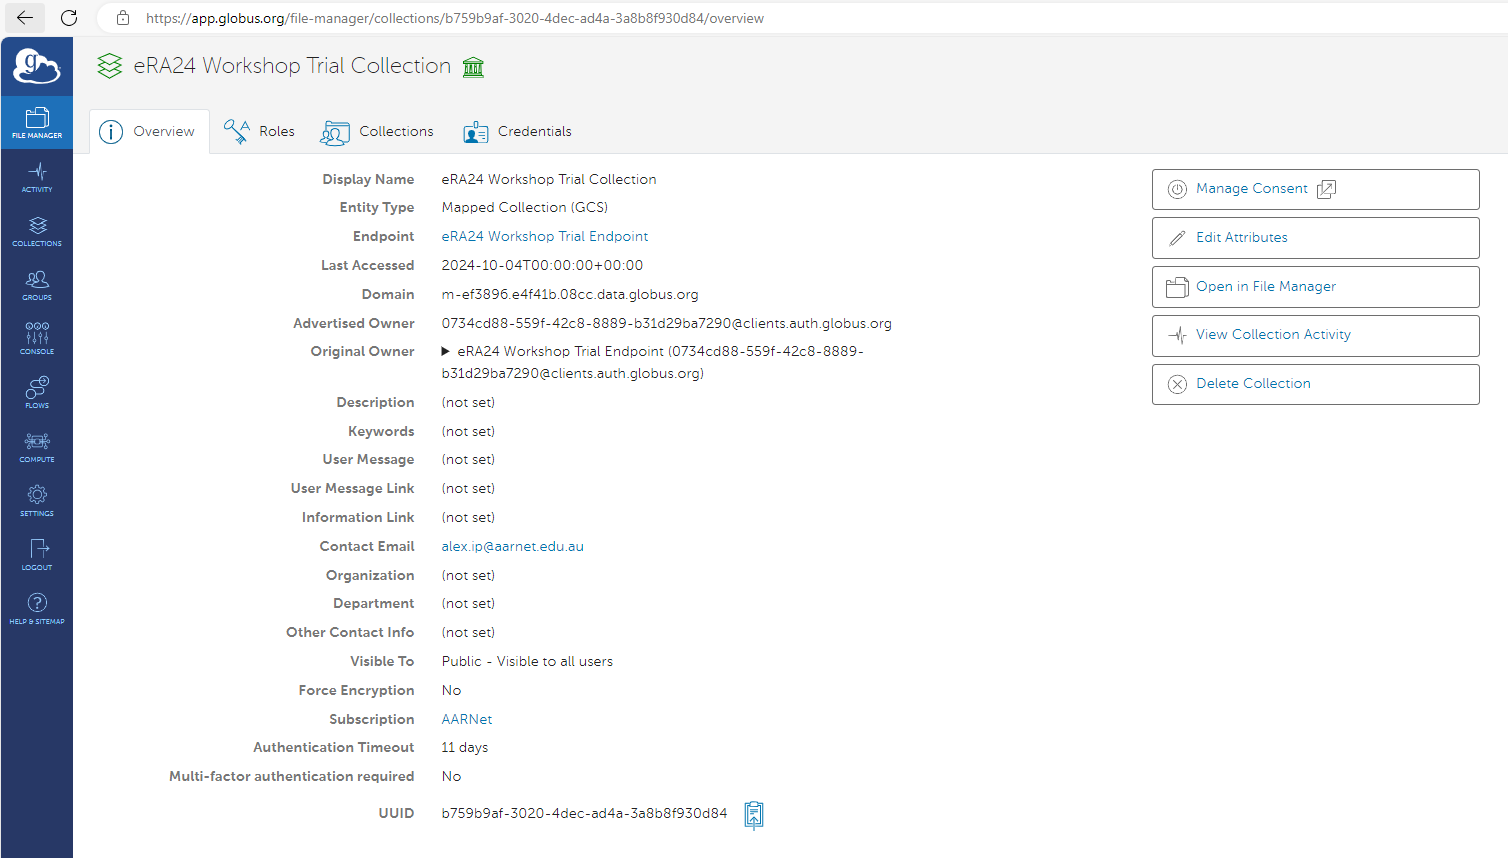This screenshot has height=858, width=1508.
Task: Click the Description '(not set)' value
Action: (468, 402)
